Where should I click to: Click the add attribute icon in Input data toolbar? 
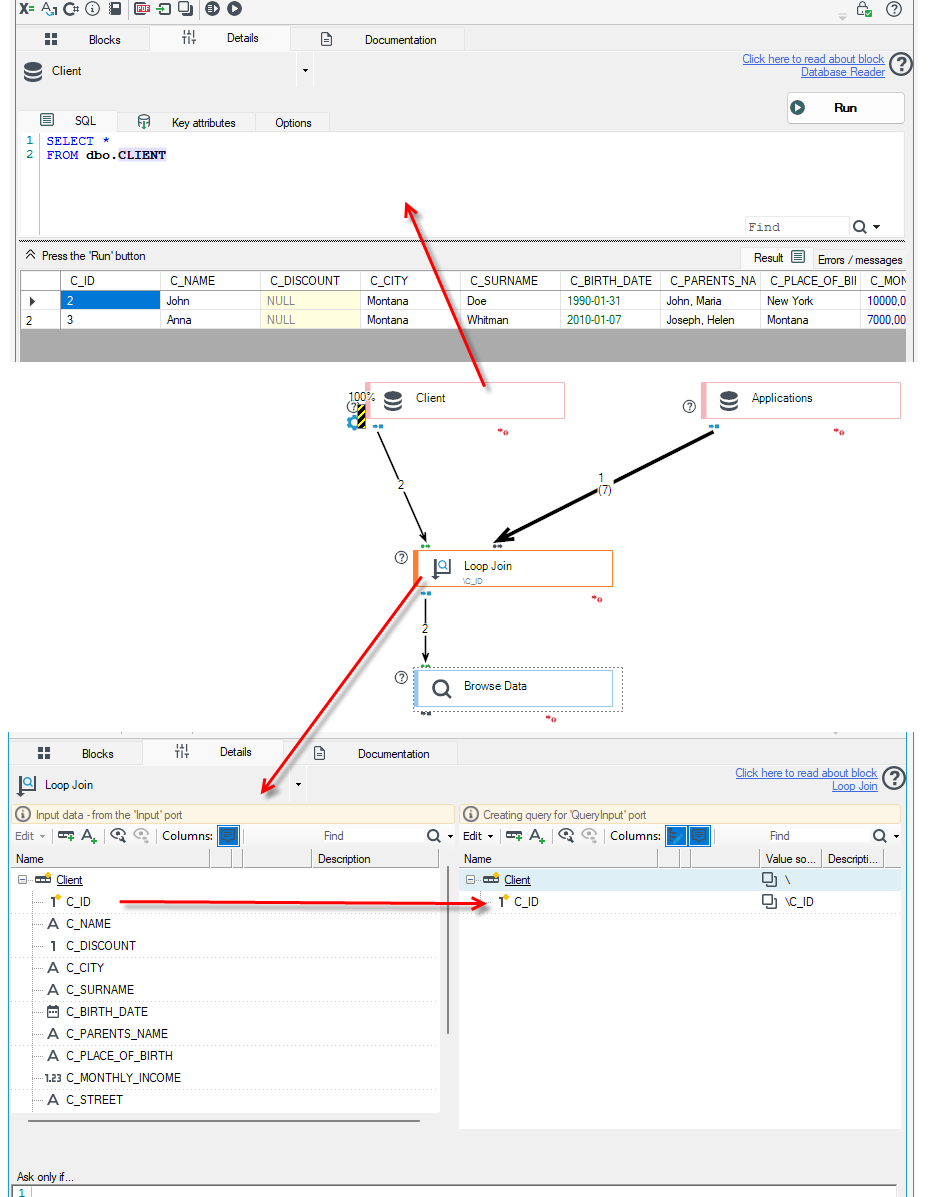66,836
